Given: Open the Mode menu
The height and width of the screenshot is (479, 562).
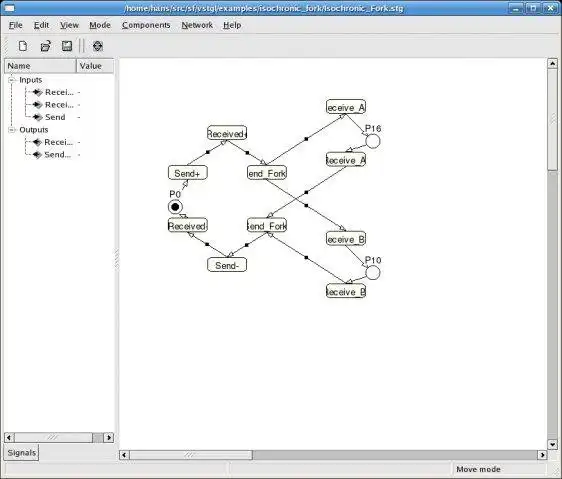Looking at the screenshot, I should tap(100, 25).
